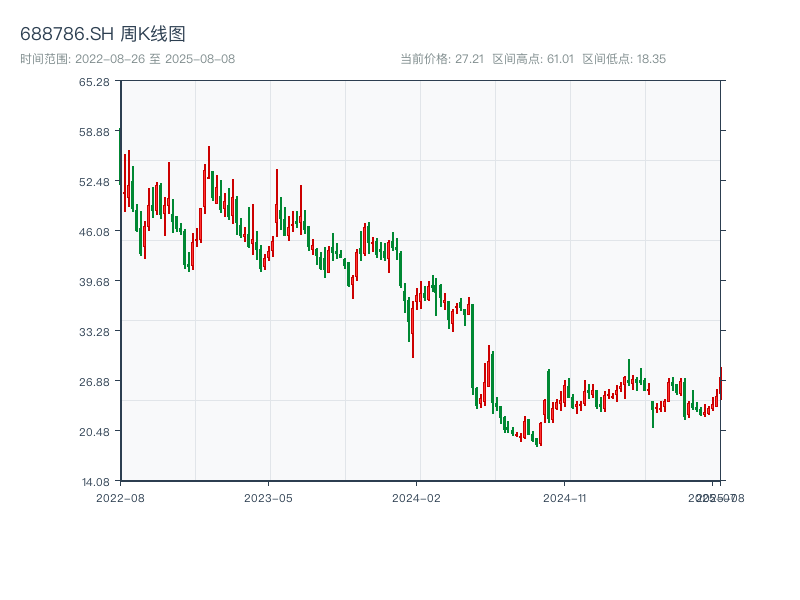800x600 pixels.
Task: Click the chart title 688786.SH 周K线图
Action: (x=103, y=34)
